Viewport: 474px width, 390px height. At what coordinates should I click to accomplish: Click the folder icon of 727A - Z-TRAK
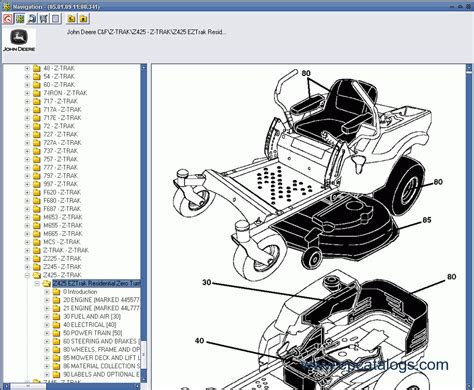click(x=37, y=143)
